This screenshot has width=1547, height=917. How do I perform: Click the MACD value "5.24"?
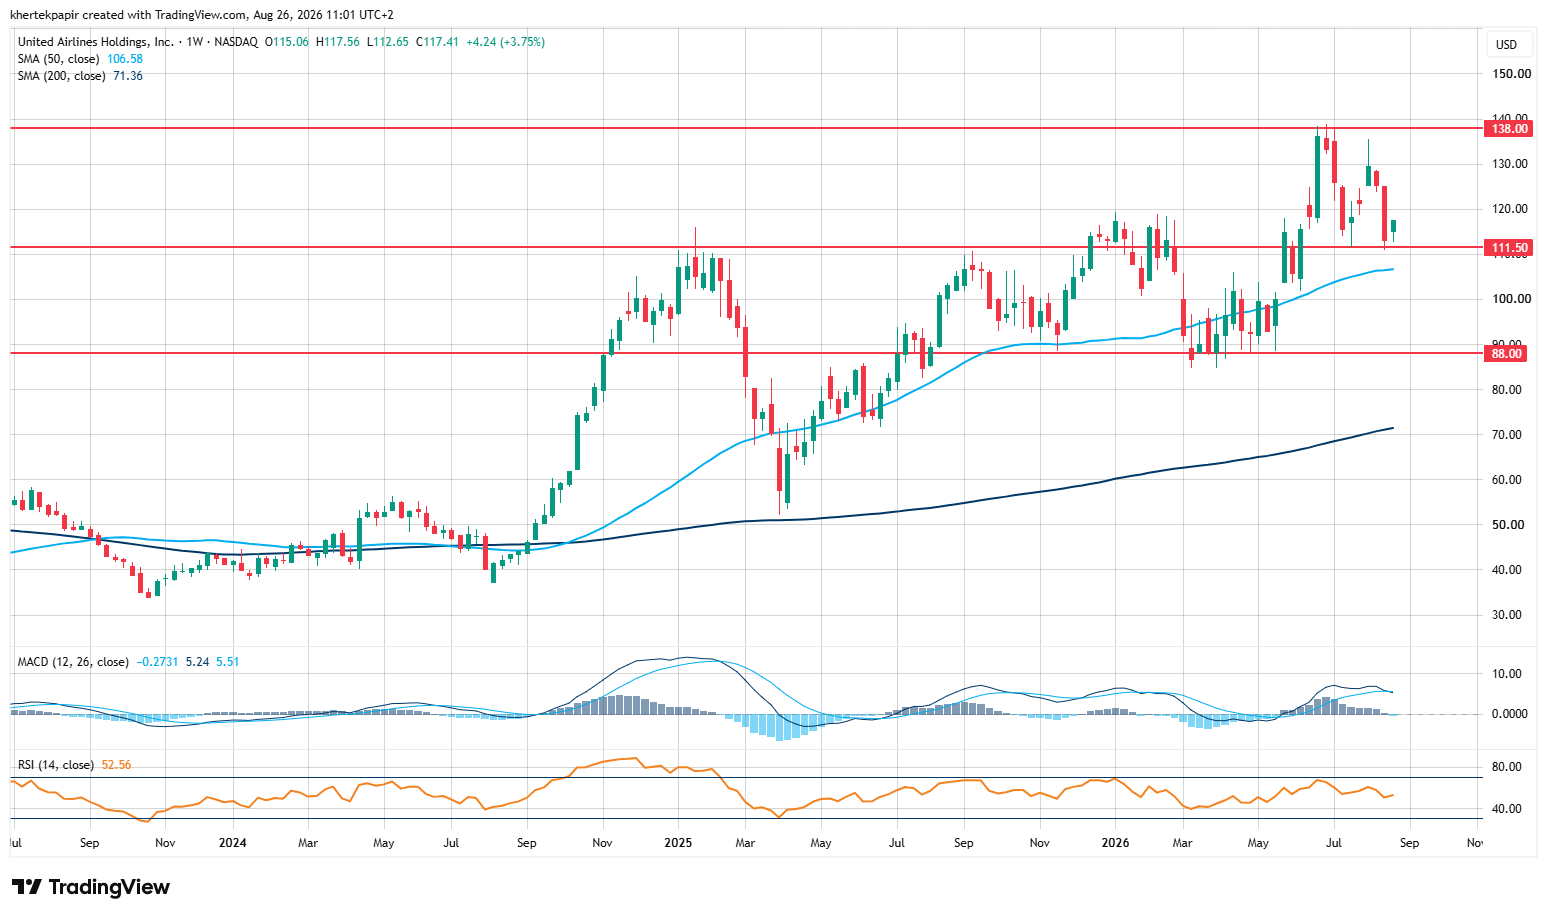coord(197,662)
